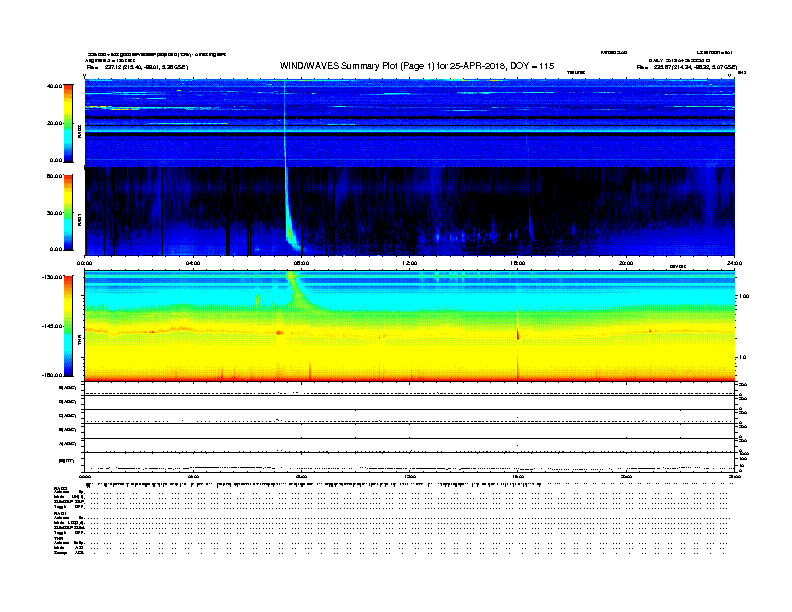Click the TNR heading in the bottom status table

[58, 539]
